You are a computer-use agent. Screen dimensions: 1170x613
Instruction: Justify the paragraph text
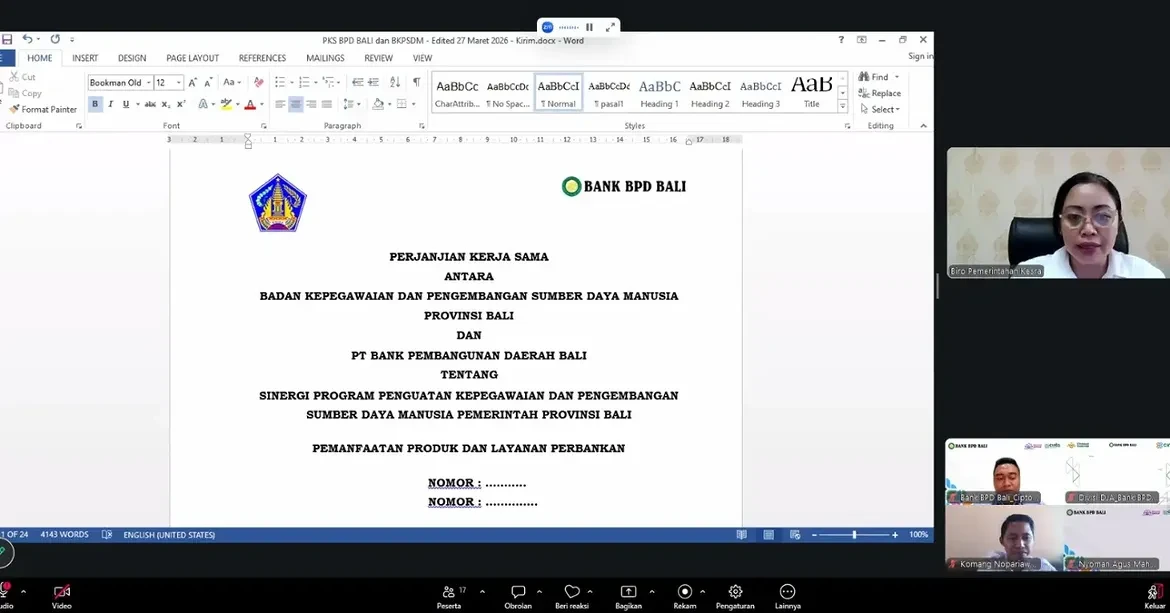tap(327, 104)
